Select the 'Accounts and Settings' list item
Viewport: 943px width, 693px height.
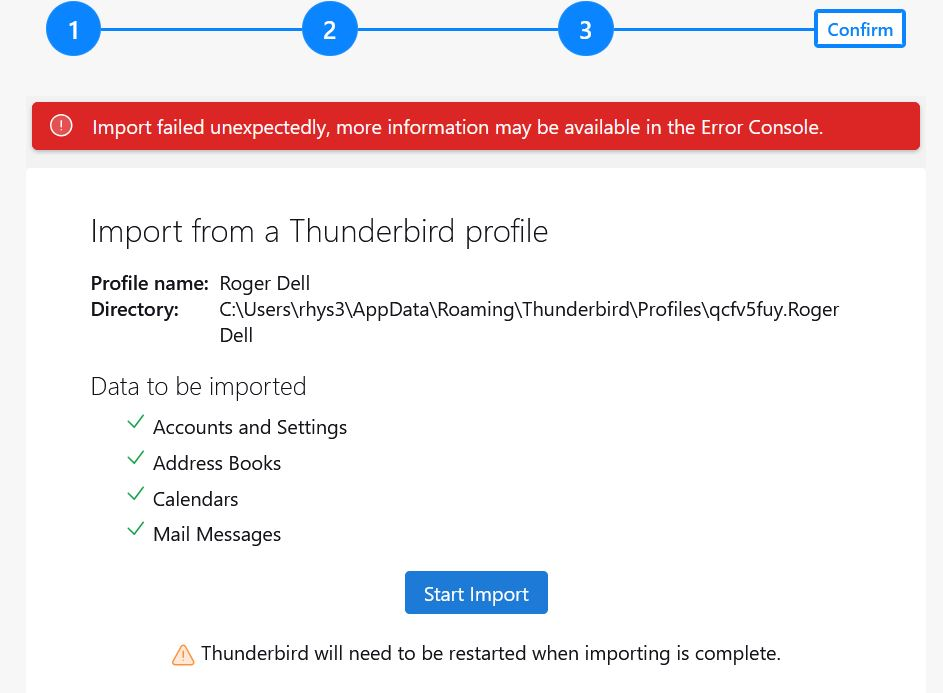[x=250, y=427]
